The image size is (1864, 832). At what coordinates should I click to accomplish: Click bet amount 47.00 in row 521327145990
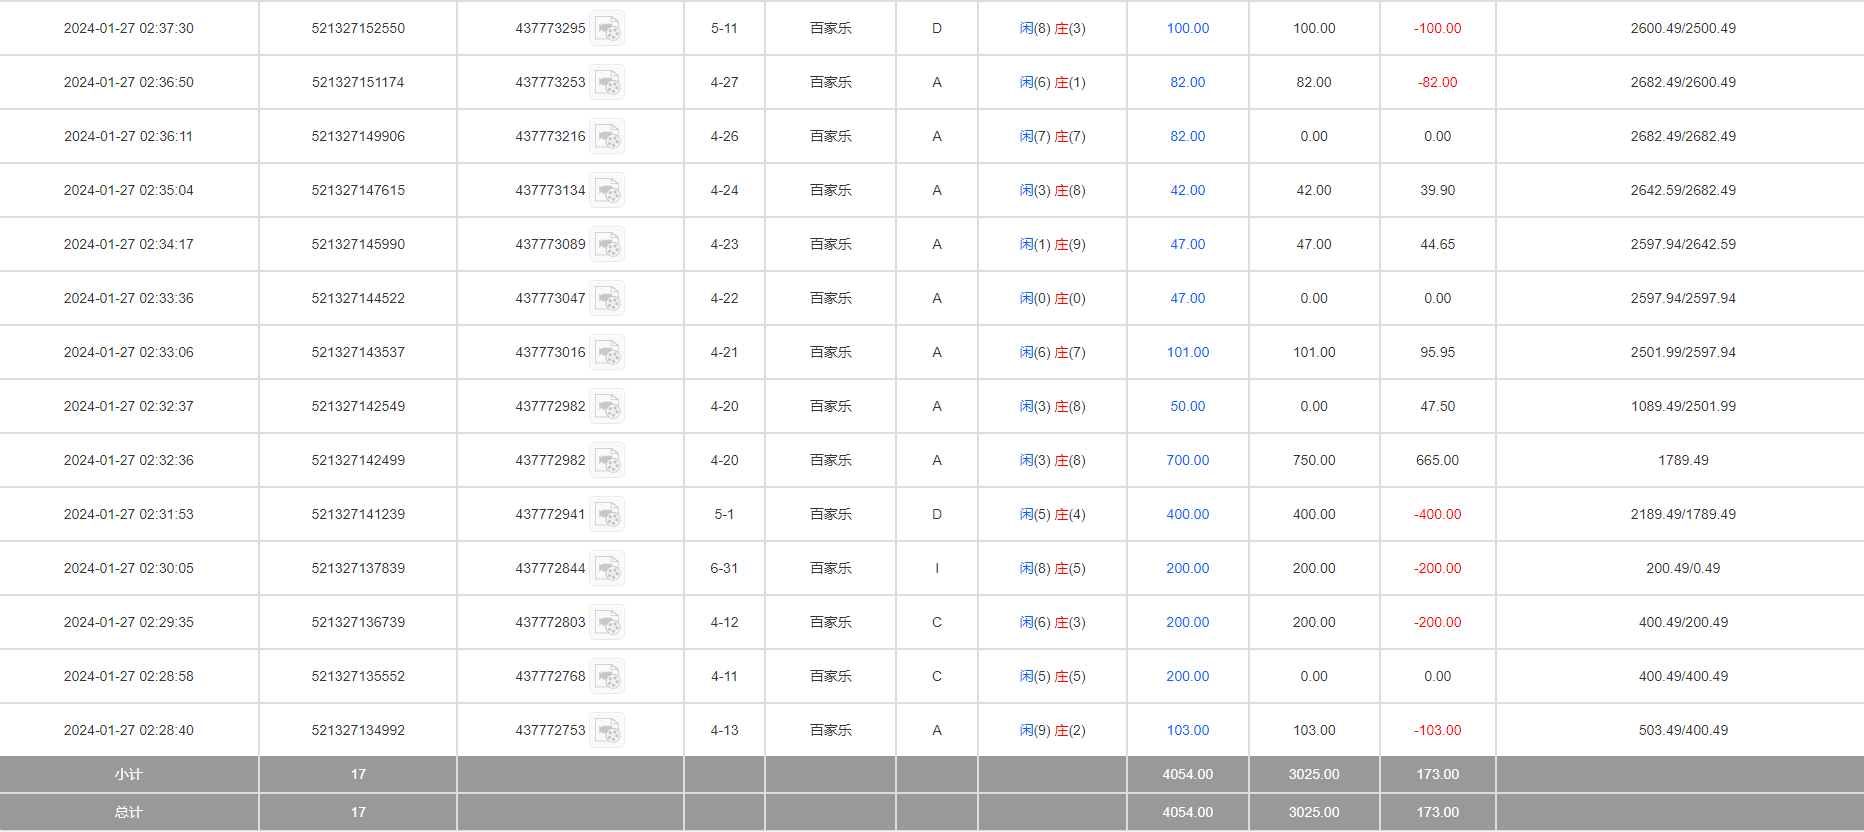tap(1188, 244)
